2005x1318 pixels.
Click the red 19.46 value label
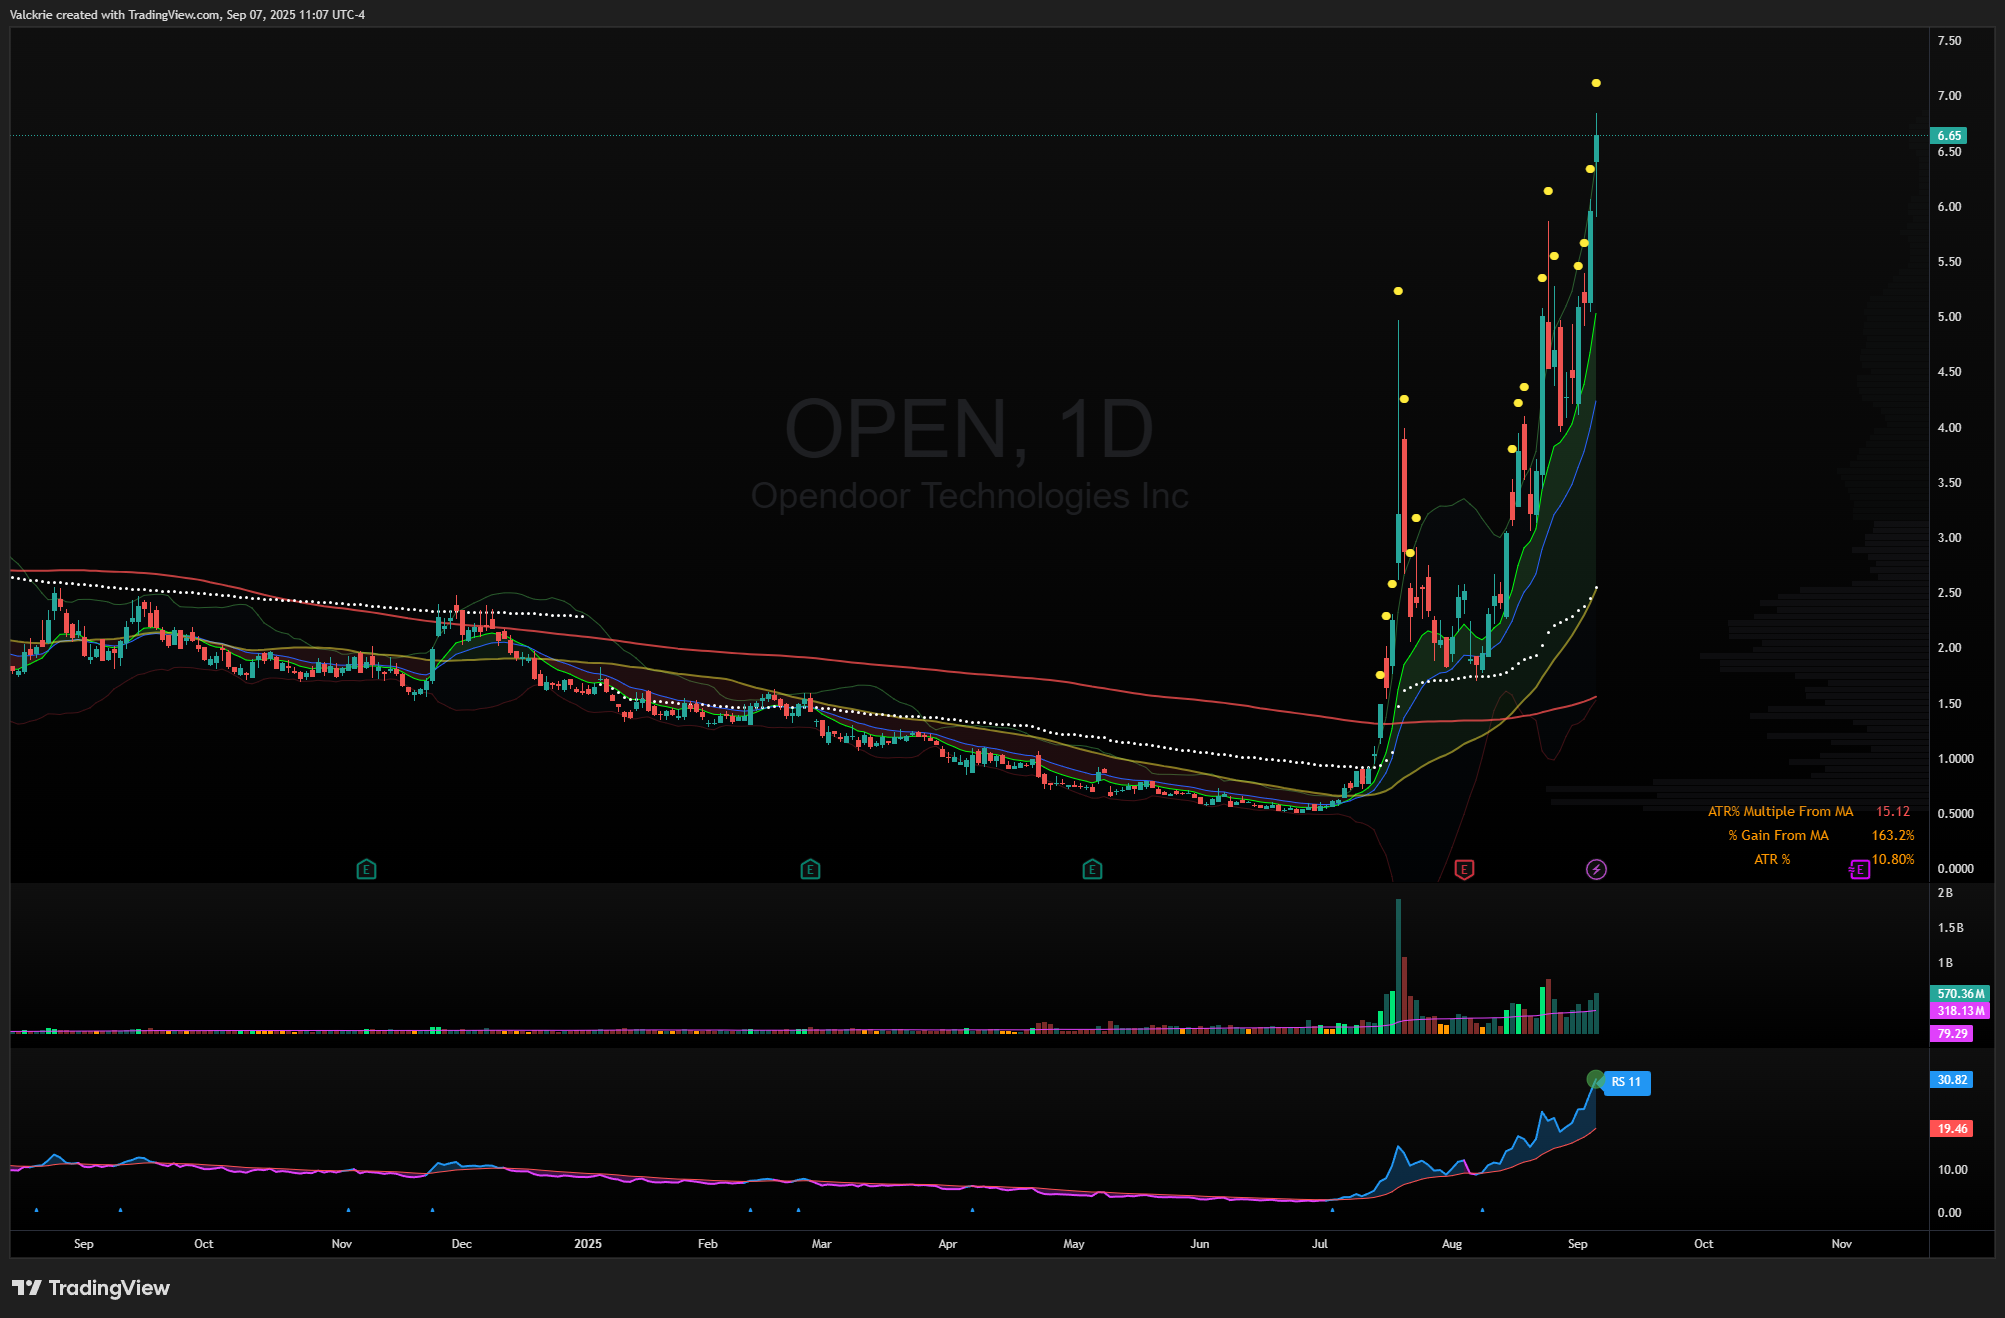(x=1951, y=1129)
